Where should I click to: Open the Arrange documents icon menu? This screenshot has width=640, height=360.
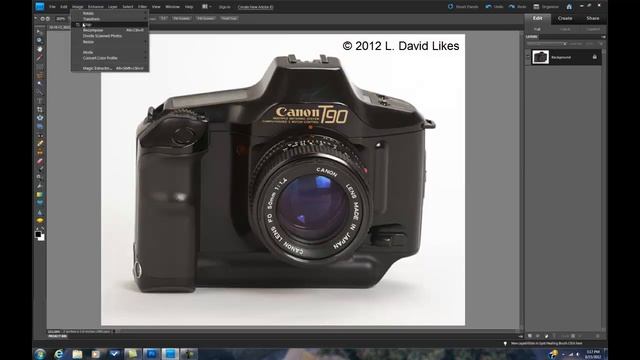tap(207, 7)
